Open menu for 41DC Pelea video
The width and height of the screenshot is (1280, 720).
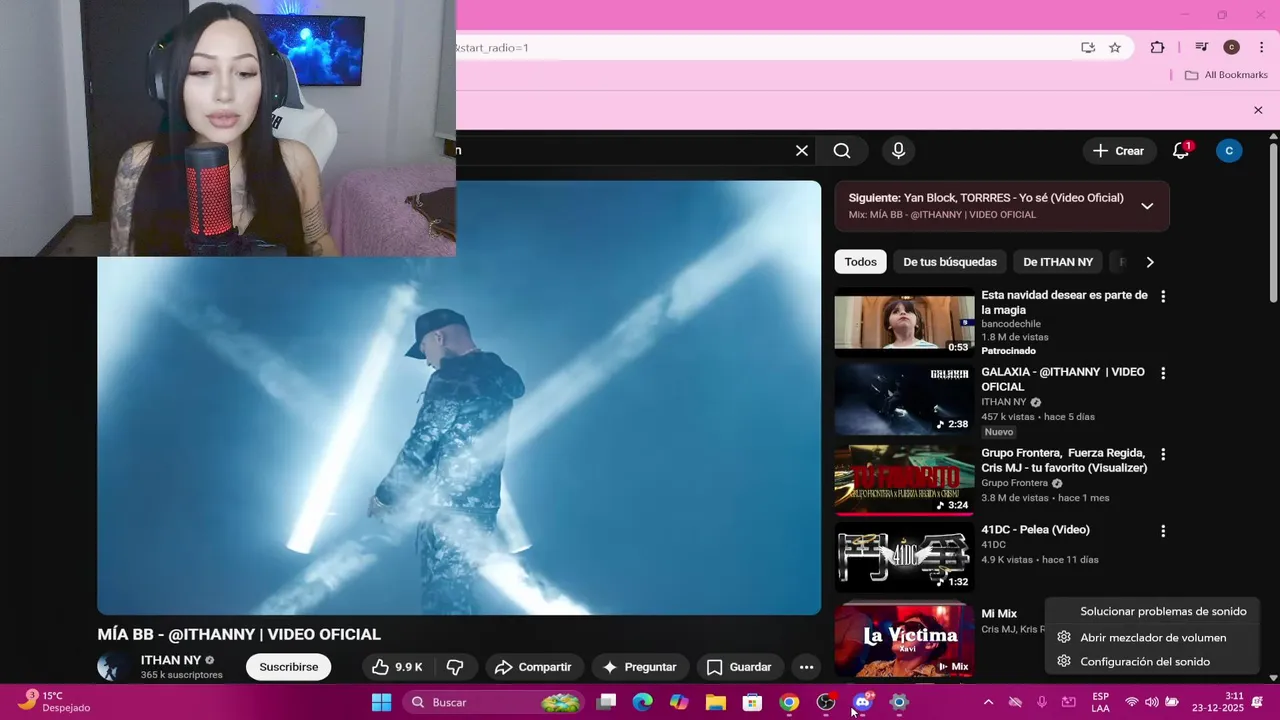1163,531
